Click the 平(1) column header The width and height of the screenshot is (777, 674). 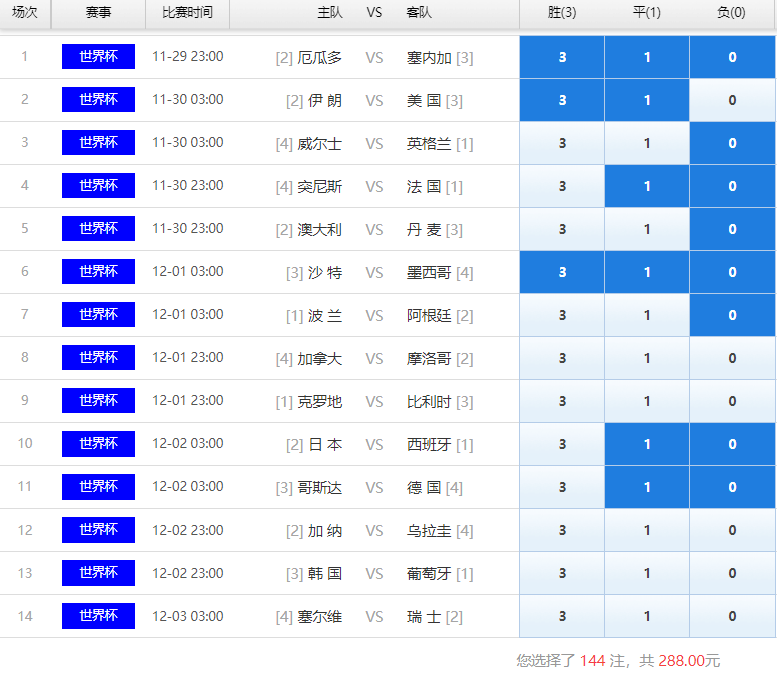(647, 12)
